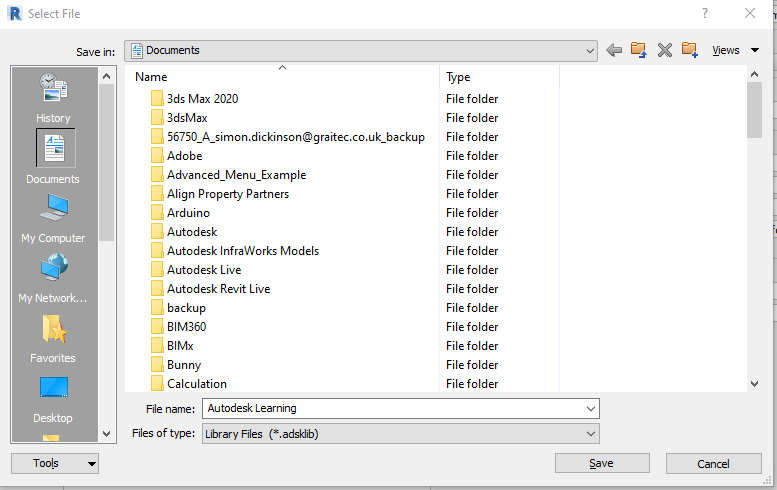Click the folder icon beside Bunny

click(x=157, y=365)
